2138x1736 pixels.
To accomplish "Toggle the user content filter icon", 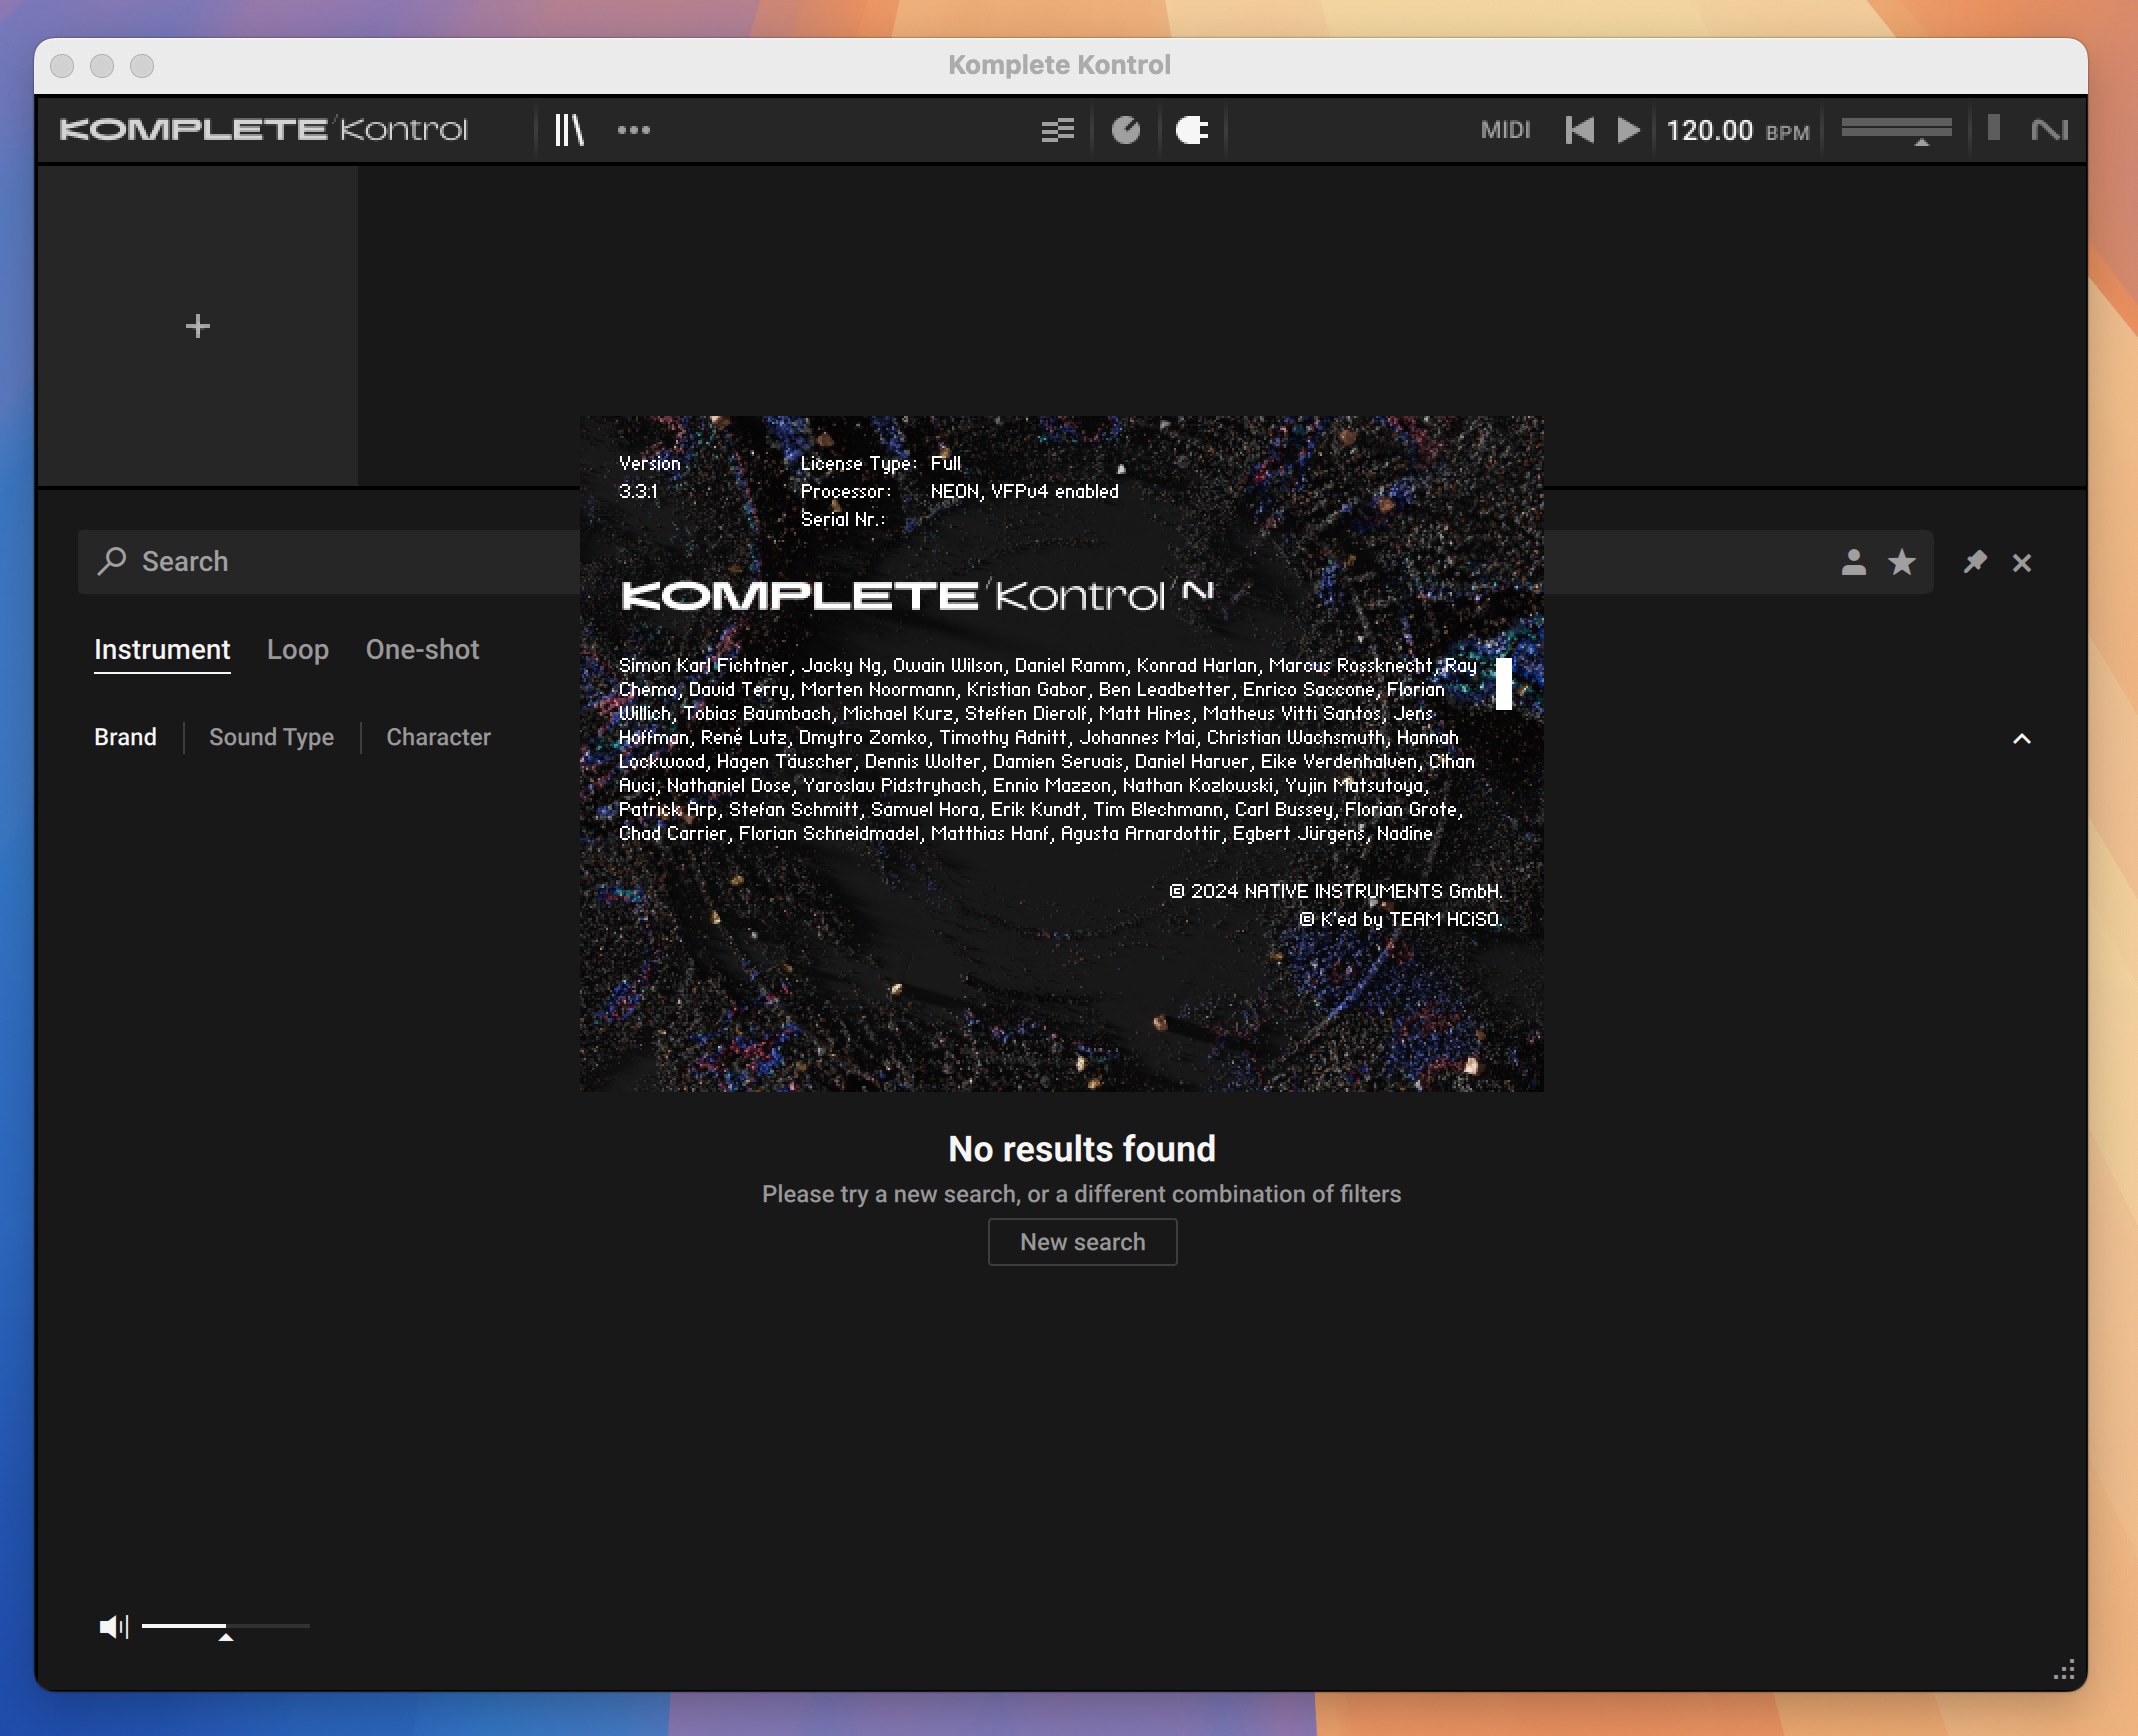I will [x=1853, y=562].
